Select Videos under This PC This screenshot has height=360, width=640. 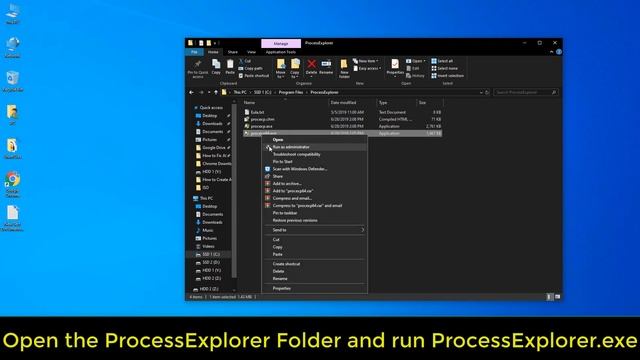[x=208, y=247]
